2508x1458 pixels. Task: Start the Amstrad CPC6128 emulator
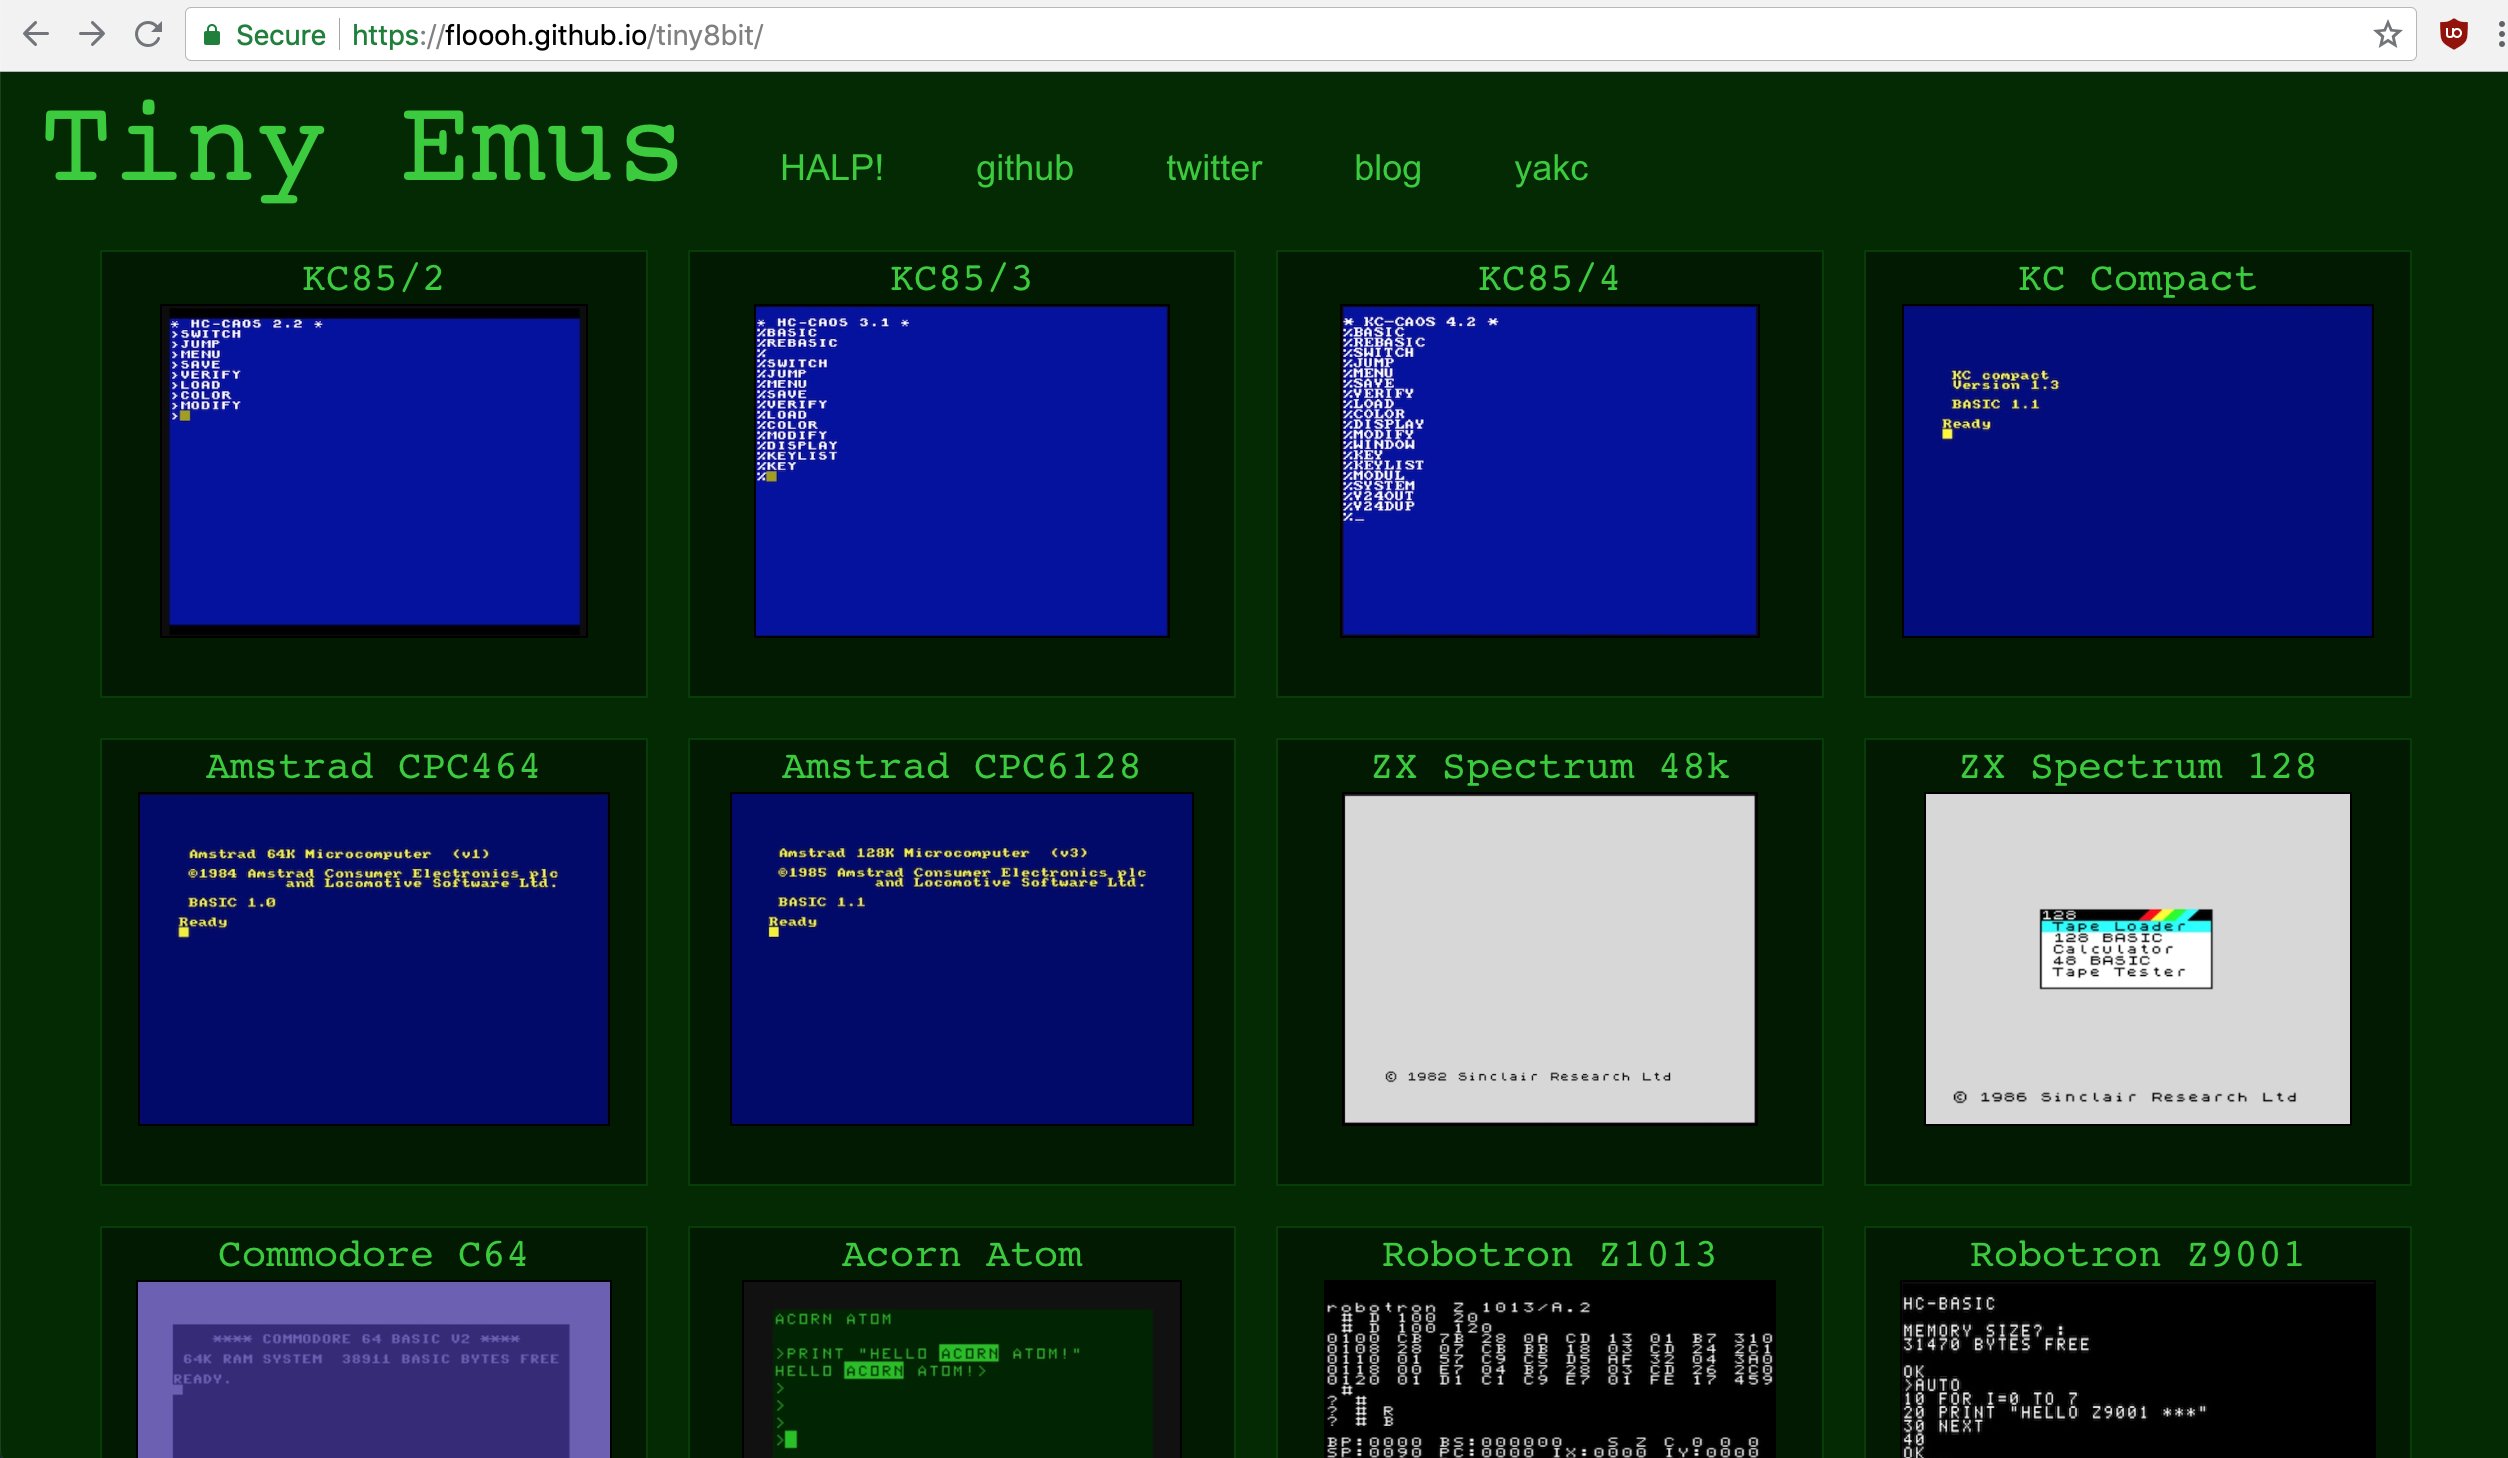(961, 958)
